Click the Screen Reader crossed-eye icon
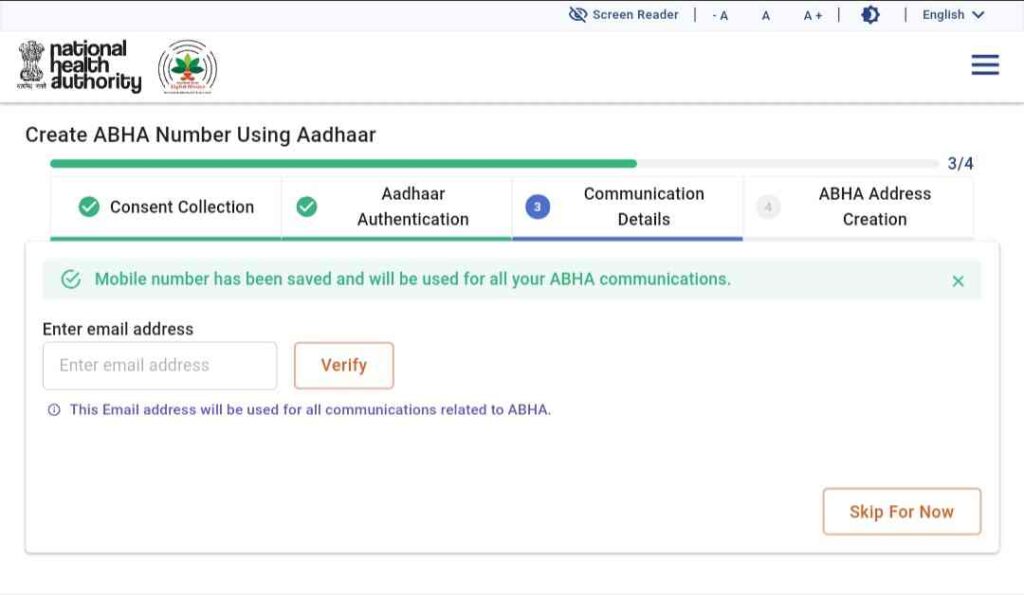This screenshot has height=595, width=1024. pyautogui.click(x=578, y=14)
